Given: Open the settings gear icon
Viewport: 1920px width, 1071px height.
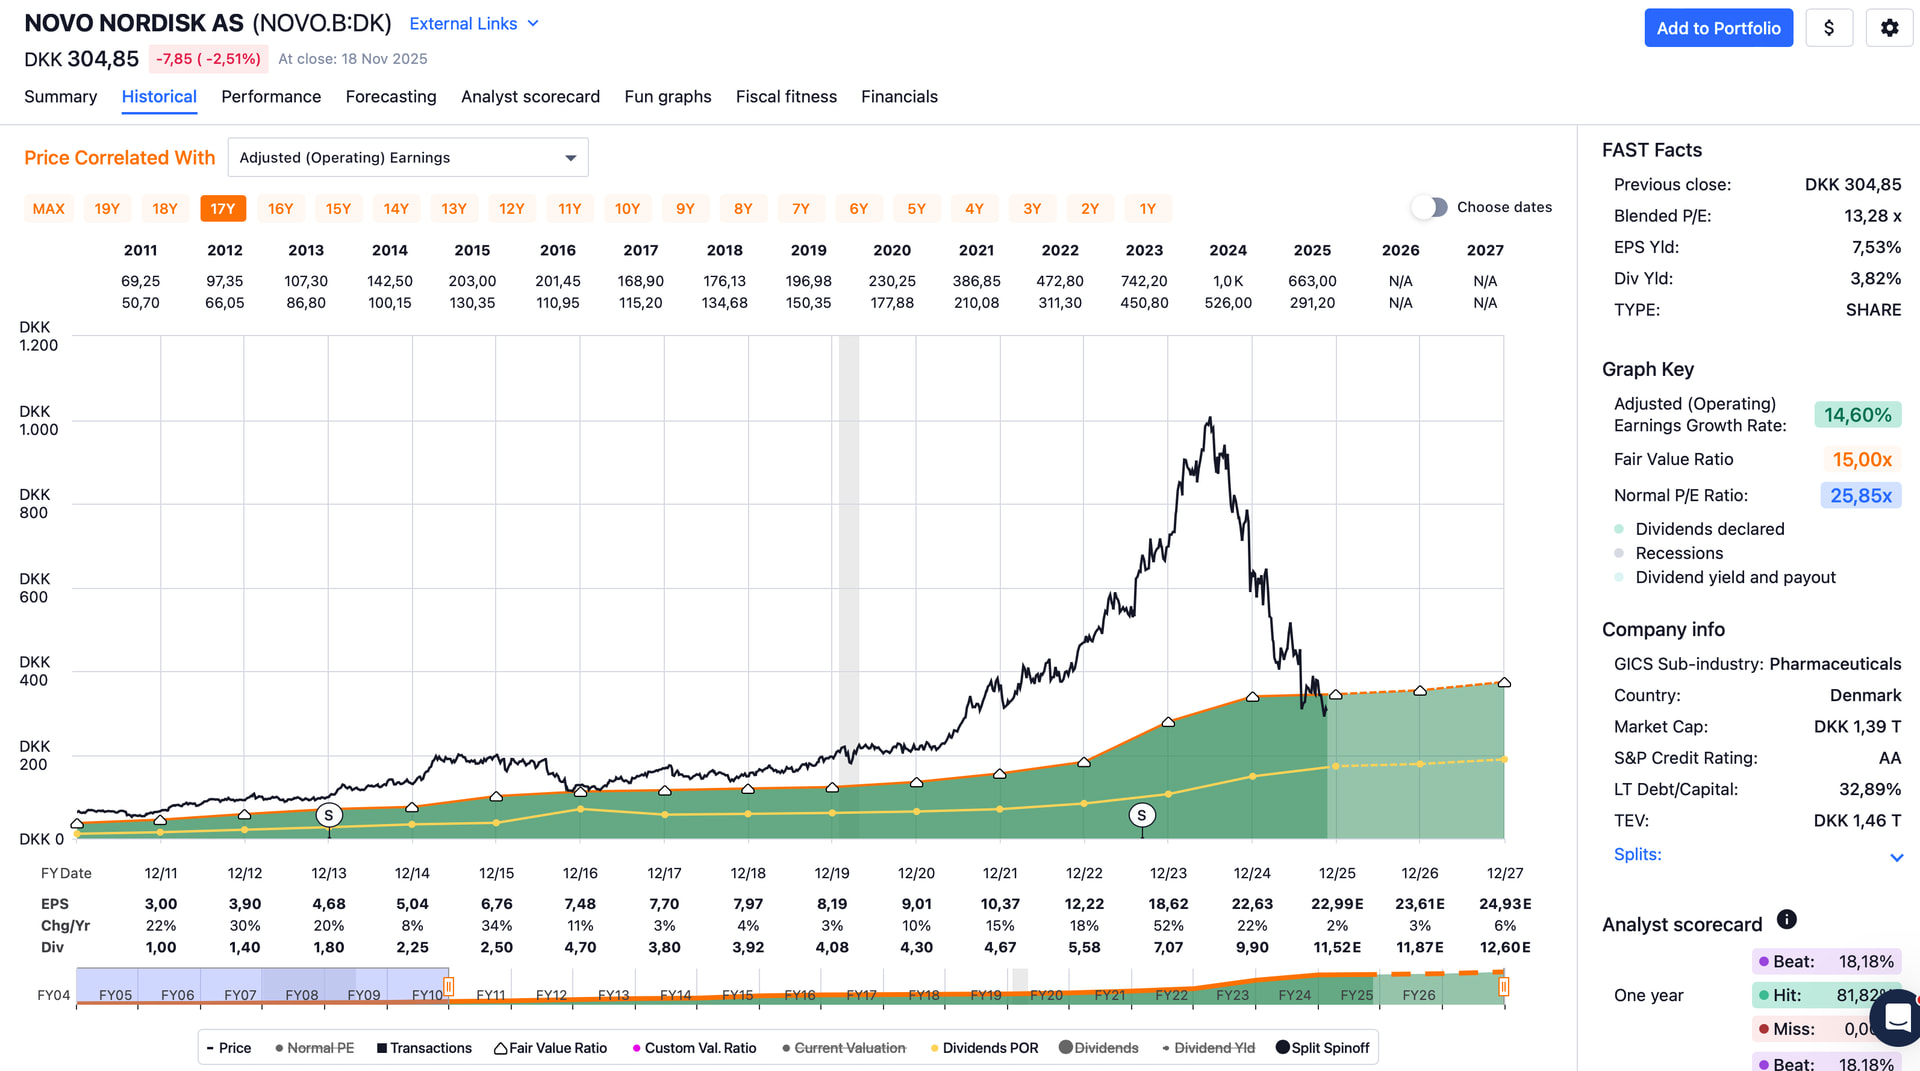Looking at the screenshot, I should [1889, 28].
